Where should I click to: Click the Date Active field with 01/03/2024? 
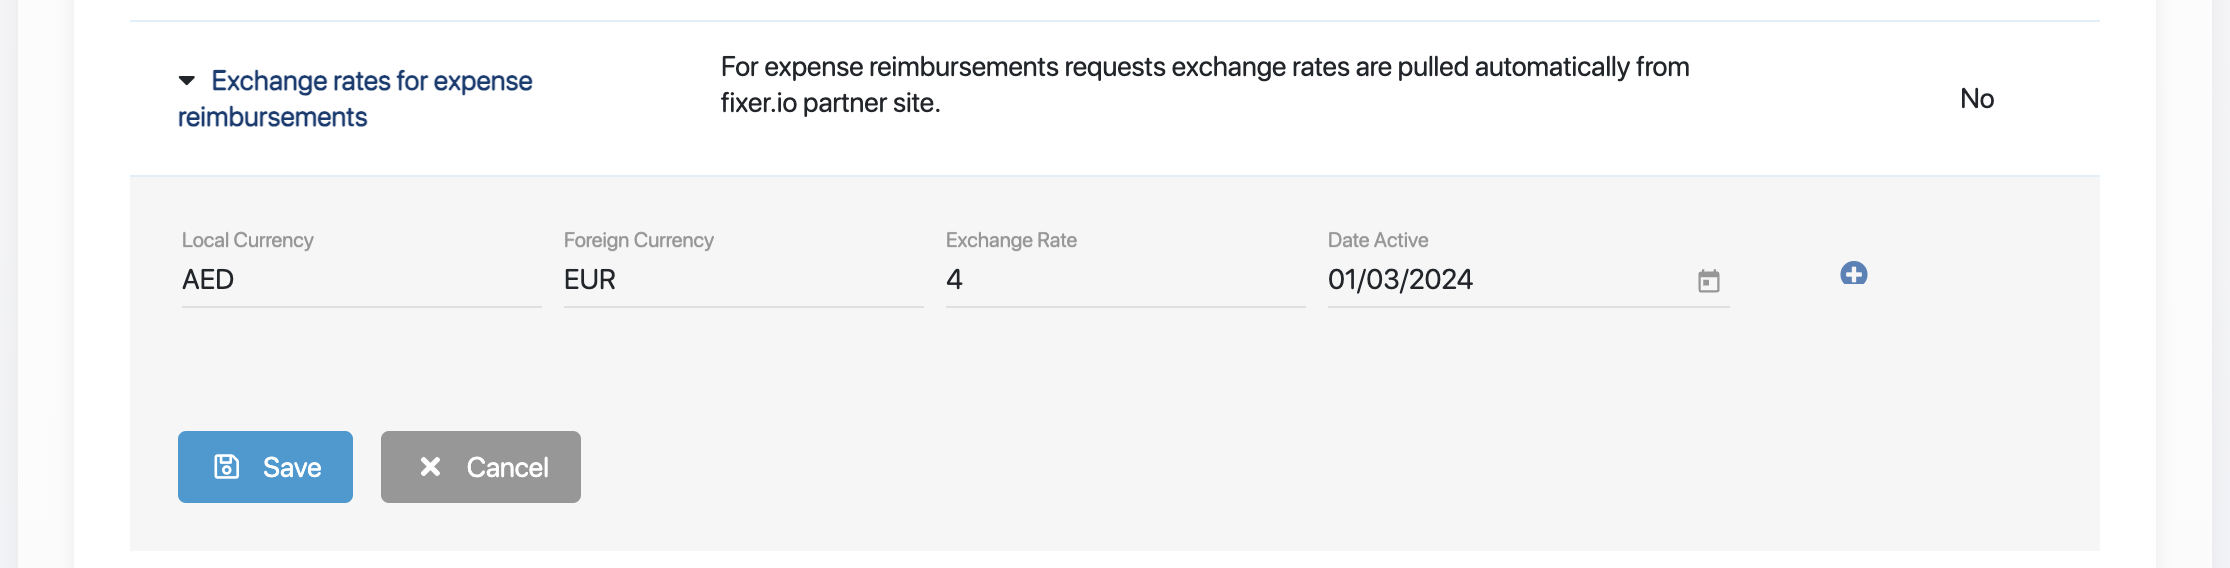pyautogui.click(x=1500, y=280)
